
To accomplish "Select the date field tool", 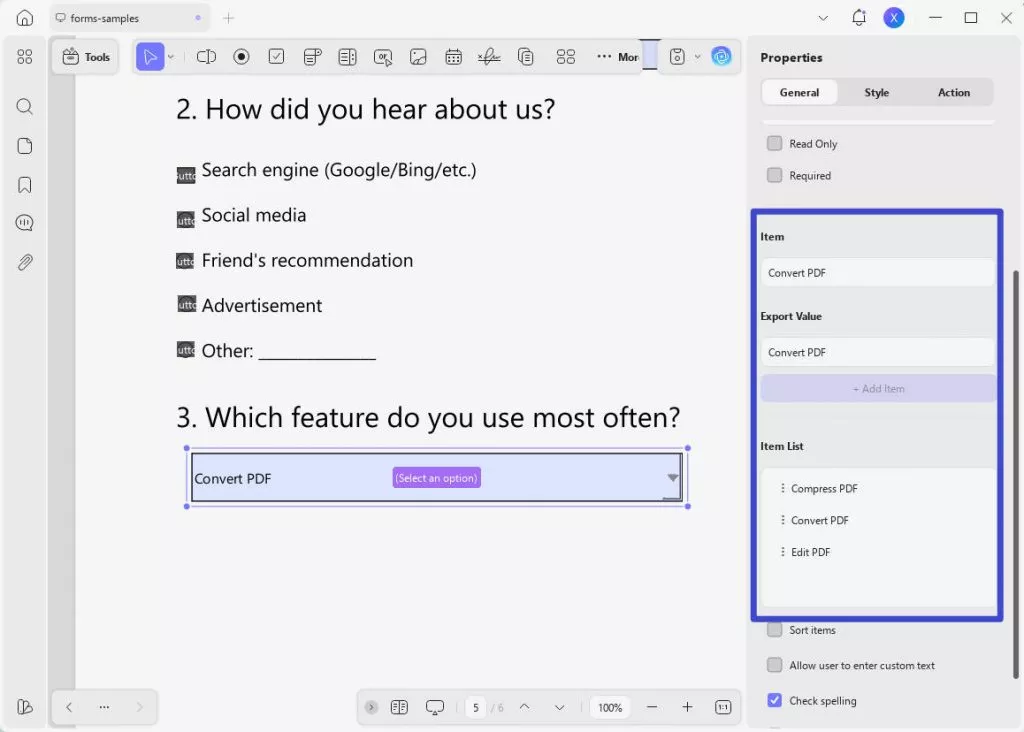I will 453,57.
